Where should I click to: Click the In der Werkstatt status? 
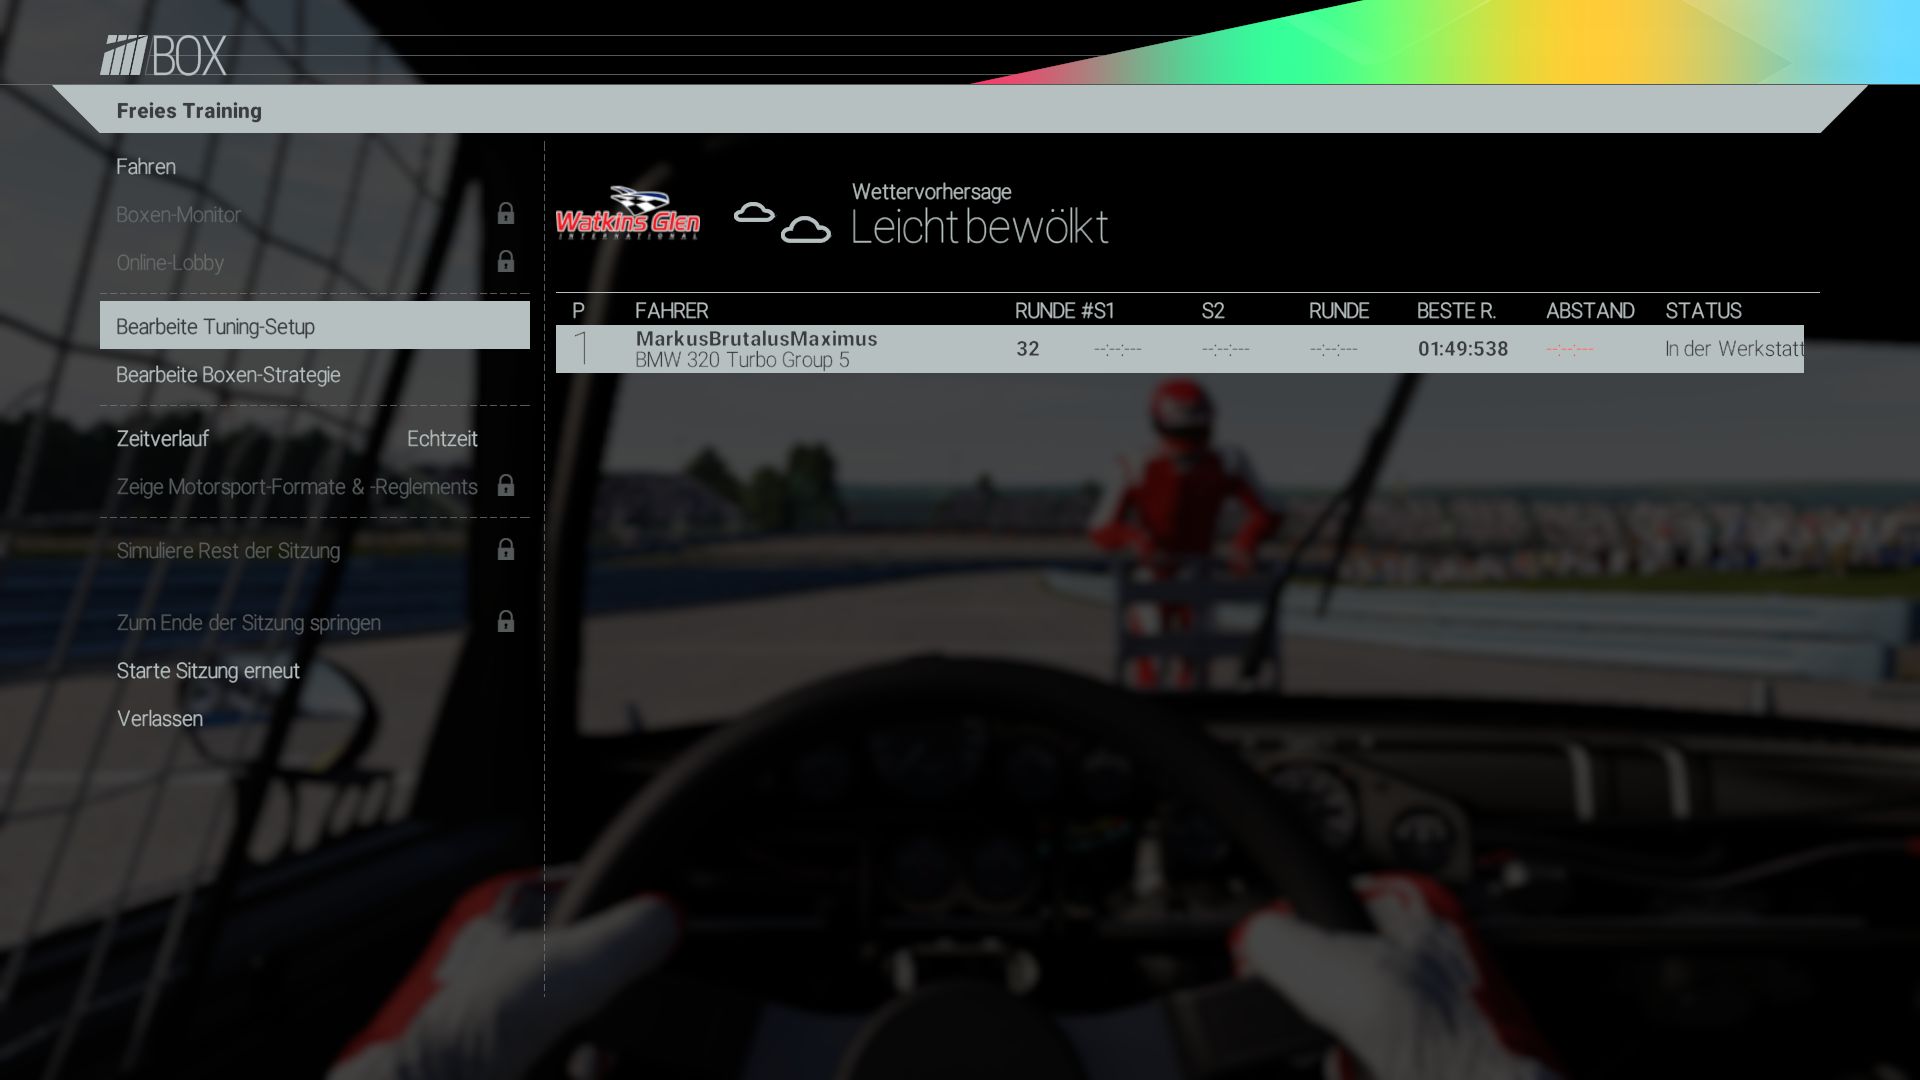[1734, 349]
